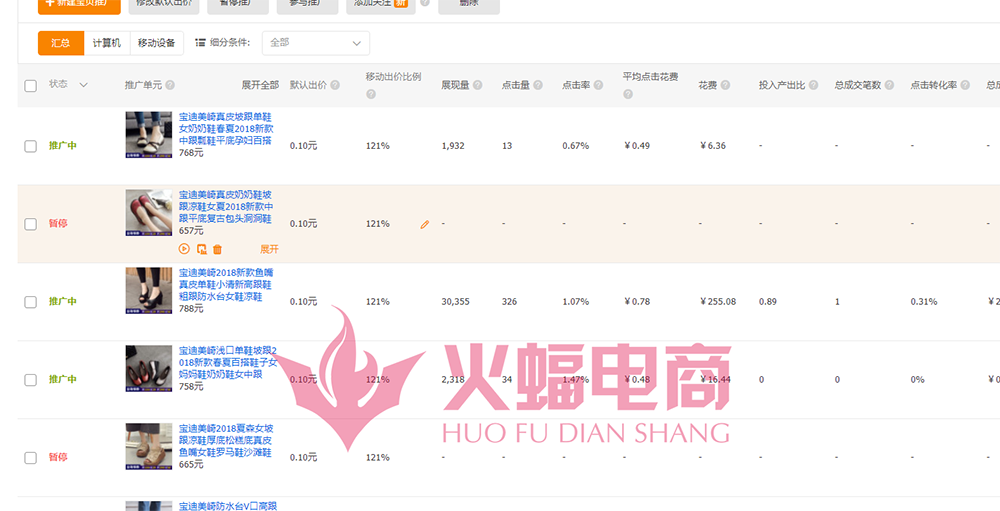1000x511 pixels.
Task: Open help icon beside 点击量 header
Action: tap(538, 85)
